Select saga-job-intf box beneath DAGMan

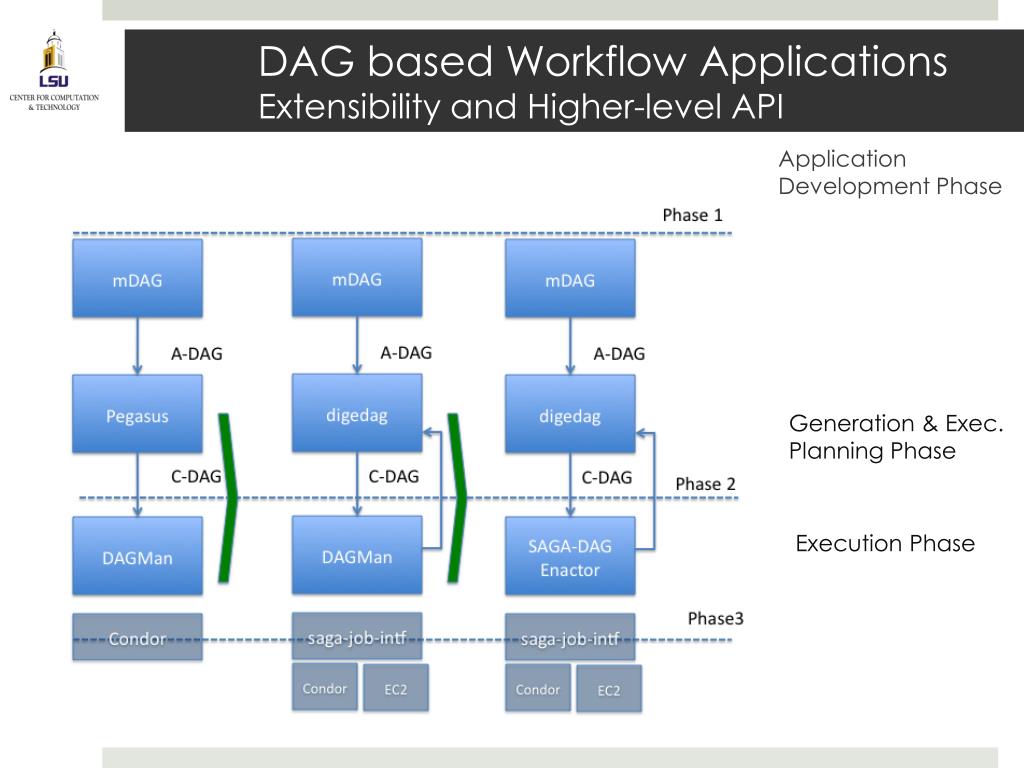357,636
